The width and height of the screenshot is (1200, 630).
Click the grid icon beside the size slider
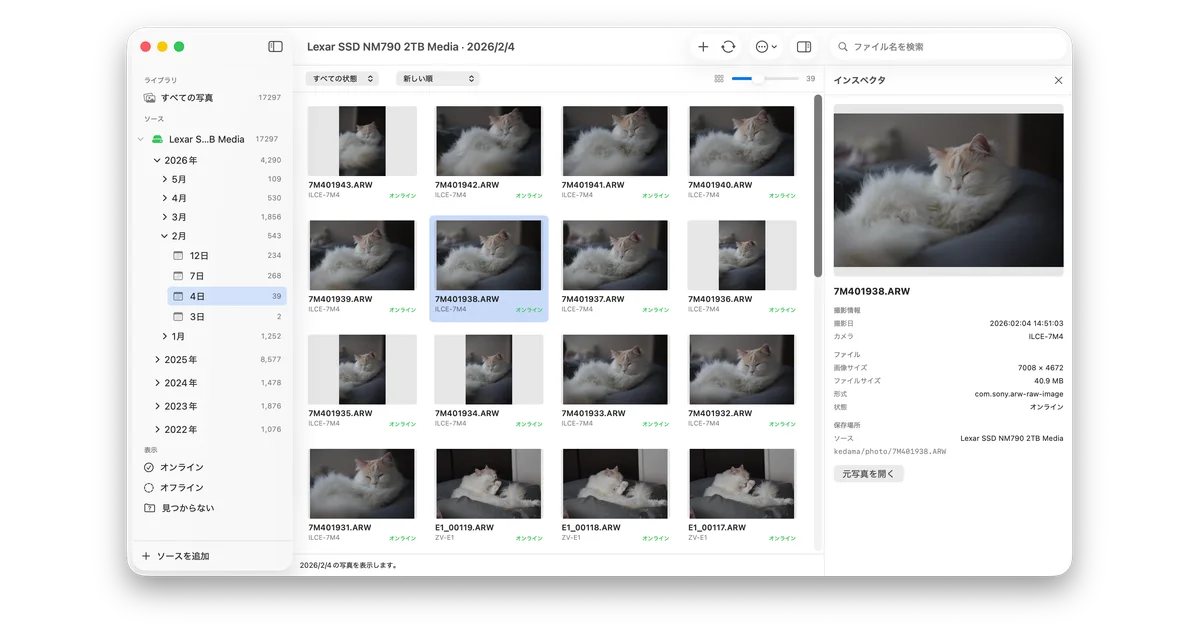point(719,78)
